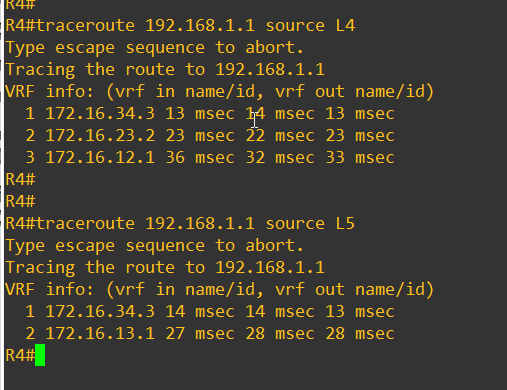This screenshot has height=390, width=507.
Task: Click hop 172.16.12.1 in the L4 traceroute
Action: pos(100,157)
